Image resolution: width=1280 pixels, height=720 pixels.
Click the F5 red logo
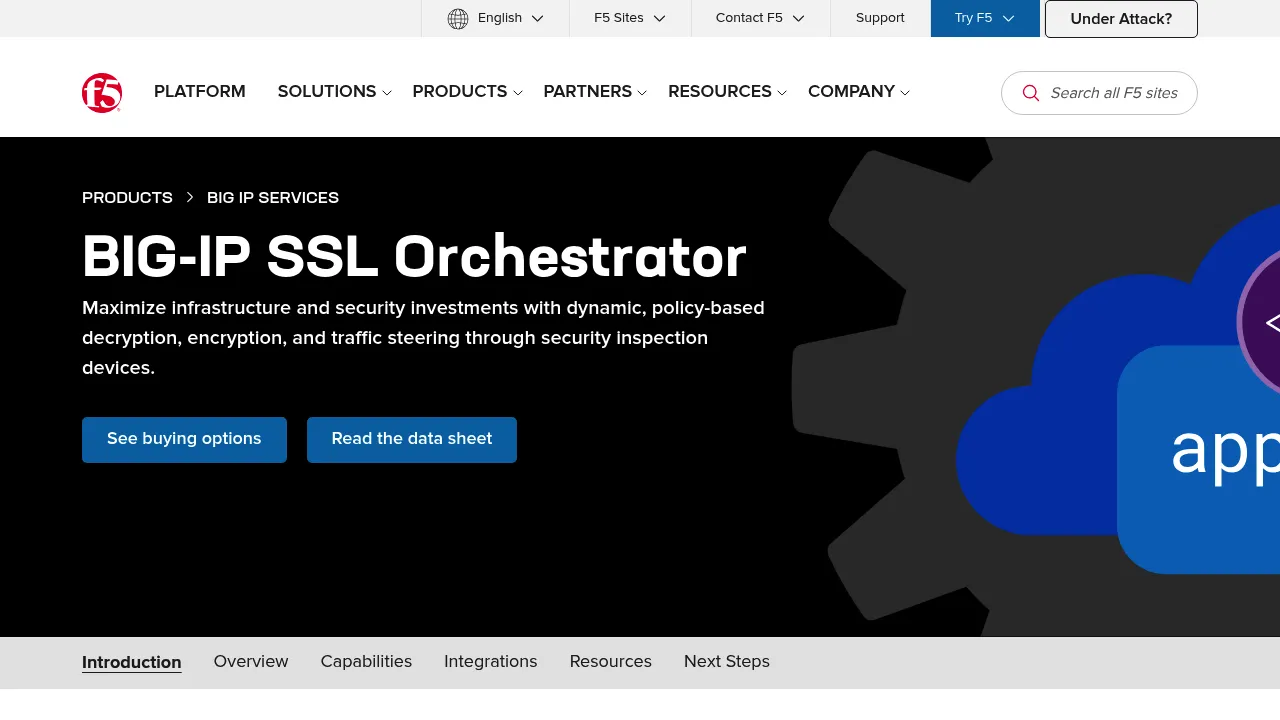(x=102, y=93)
